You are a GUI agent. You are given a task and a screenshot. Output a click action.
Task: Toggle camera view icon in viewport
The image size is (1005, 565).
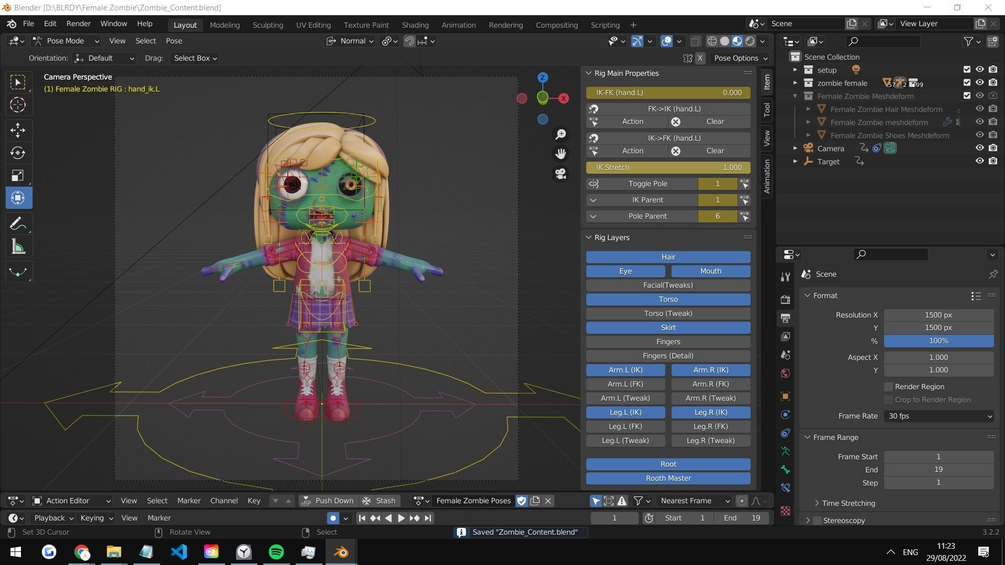tap(561, 173)
